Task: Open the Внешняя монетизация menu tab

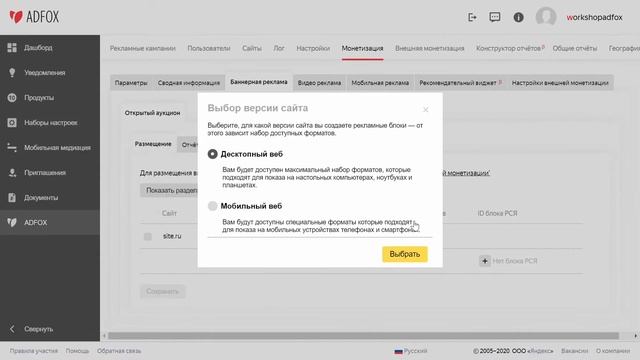Action: [x=429, y=48]
